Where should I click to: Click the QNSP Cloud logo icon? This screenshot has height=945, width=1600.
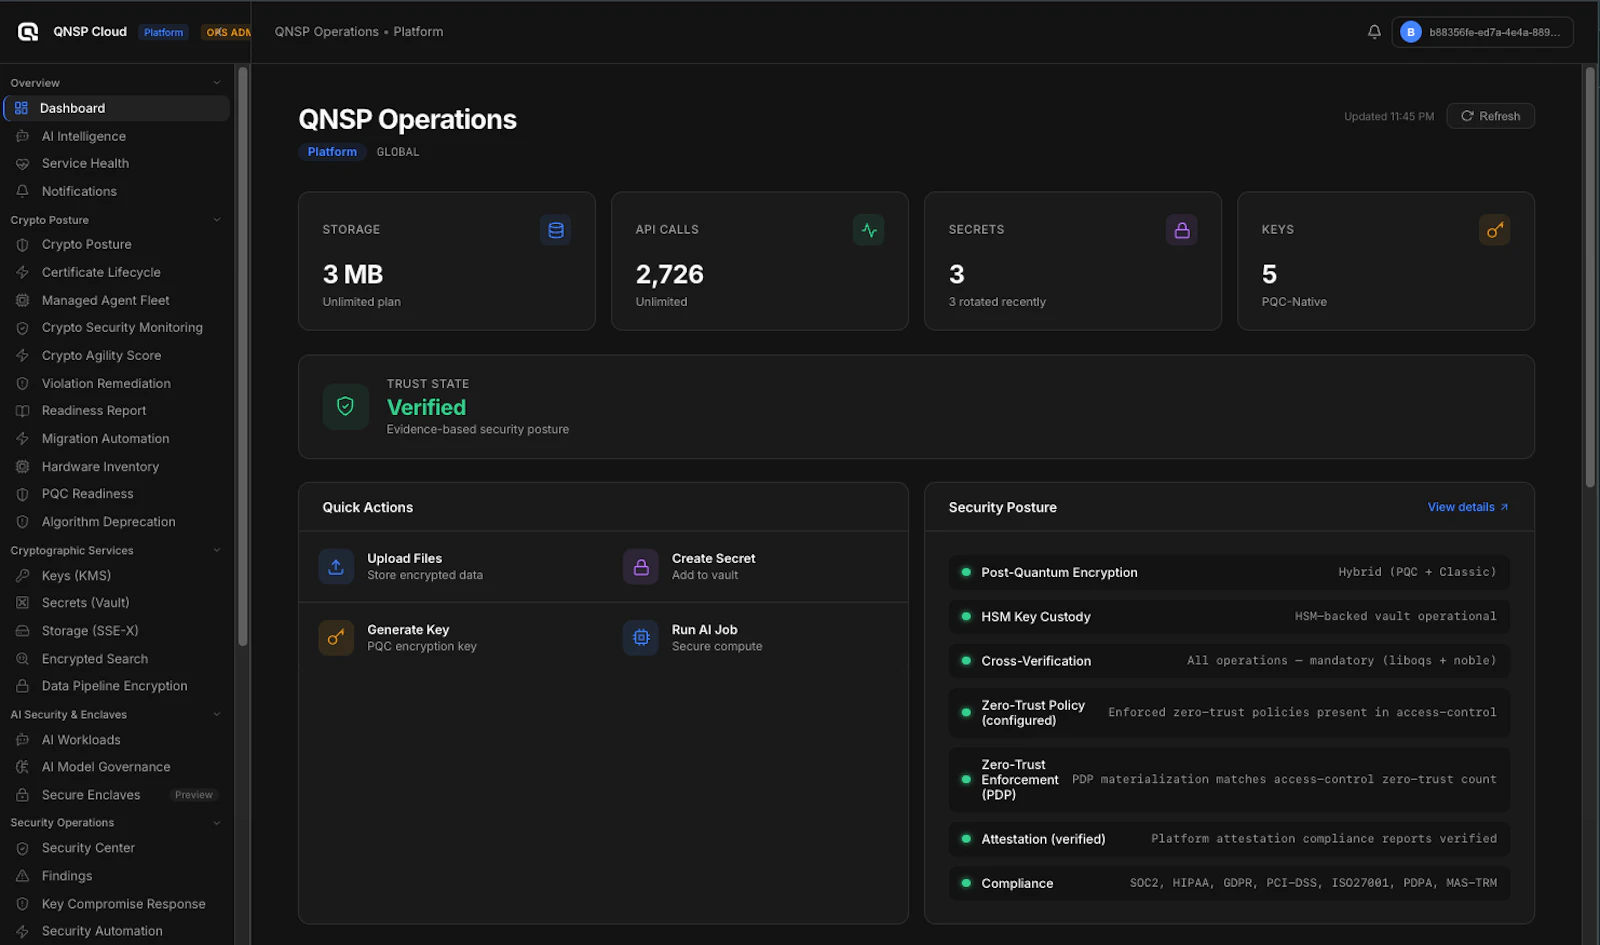pyautogui.click(x=27, y=31)
